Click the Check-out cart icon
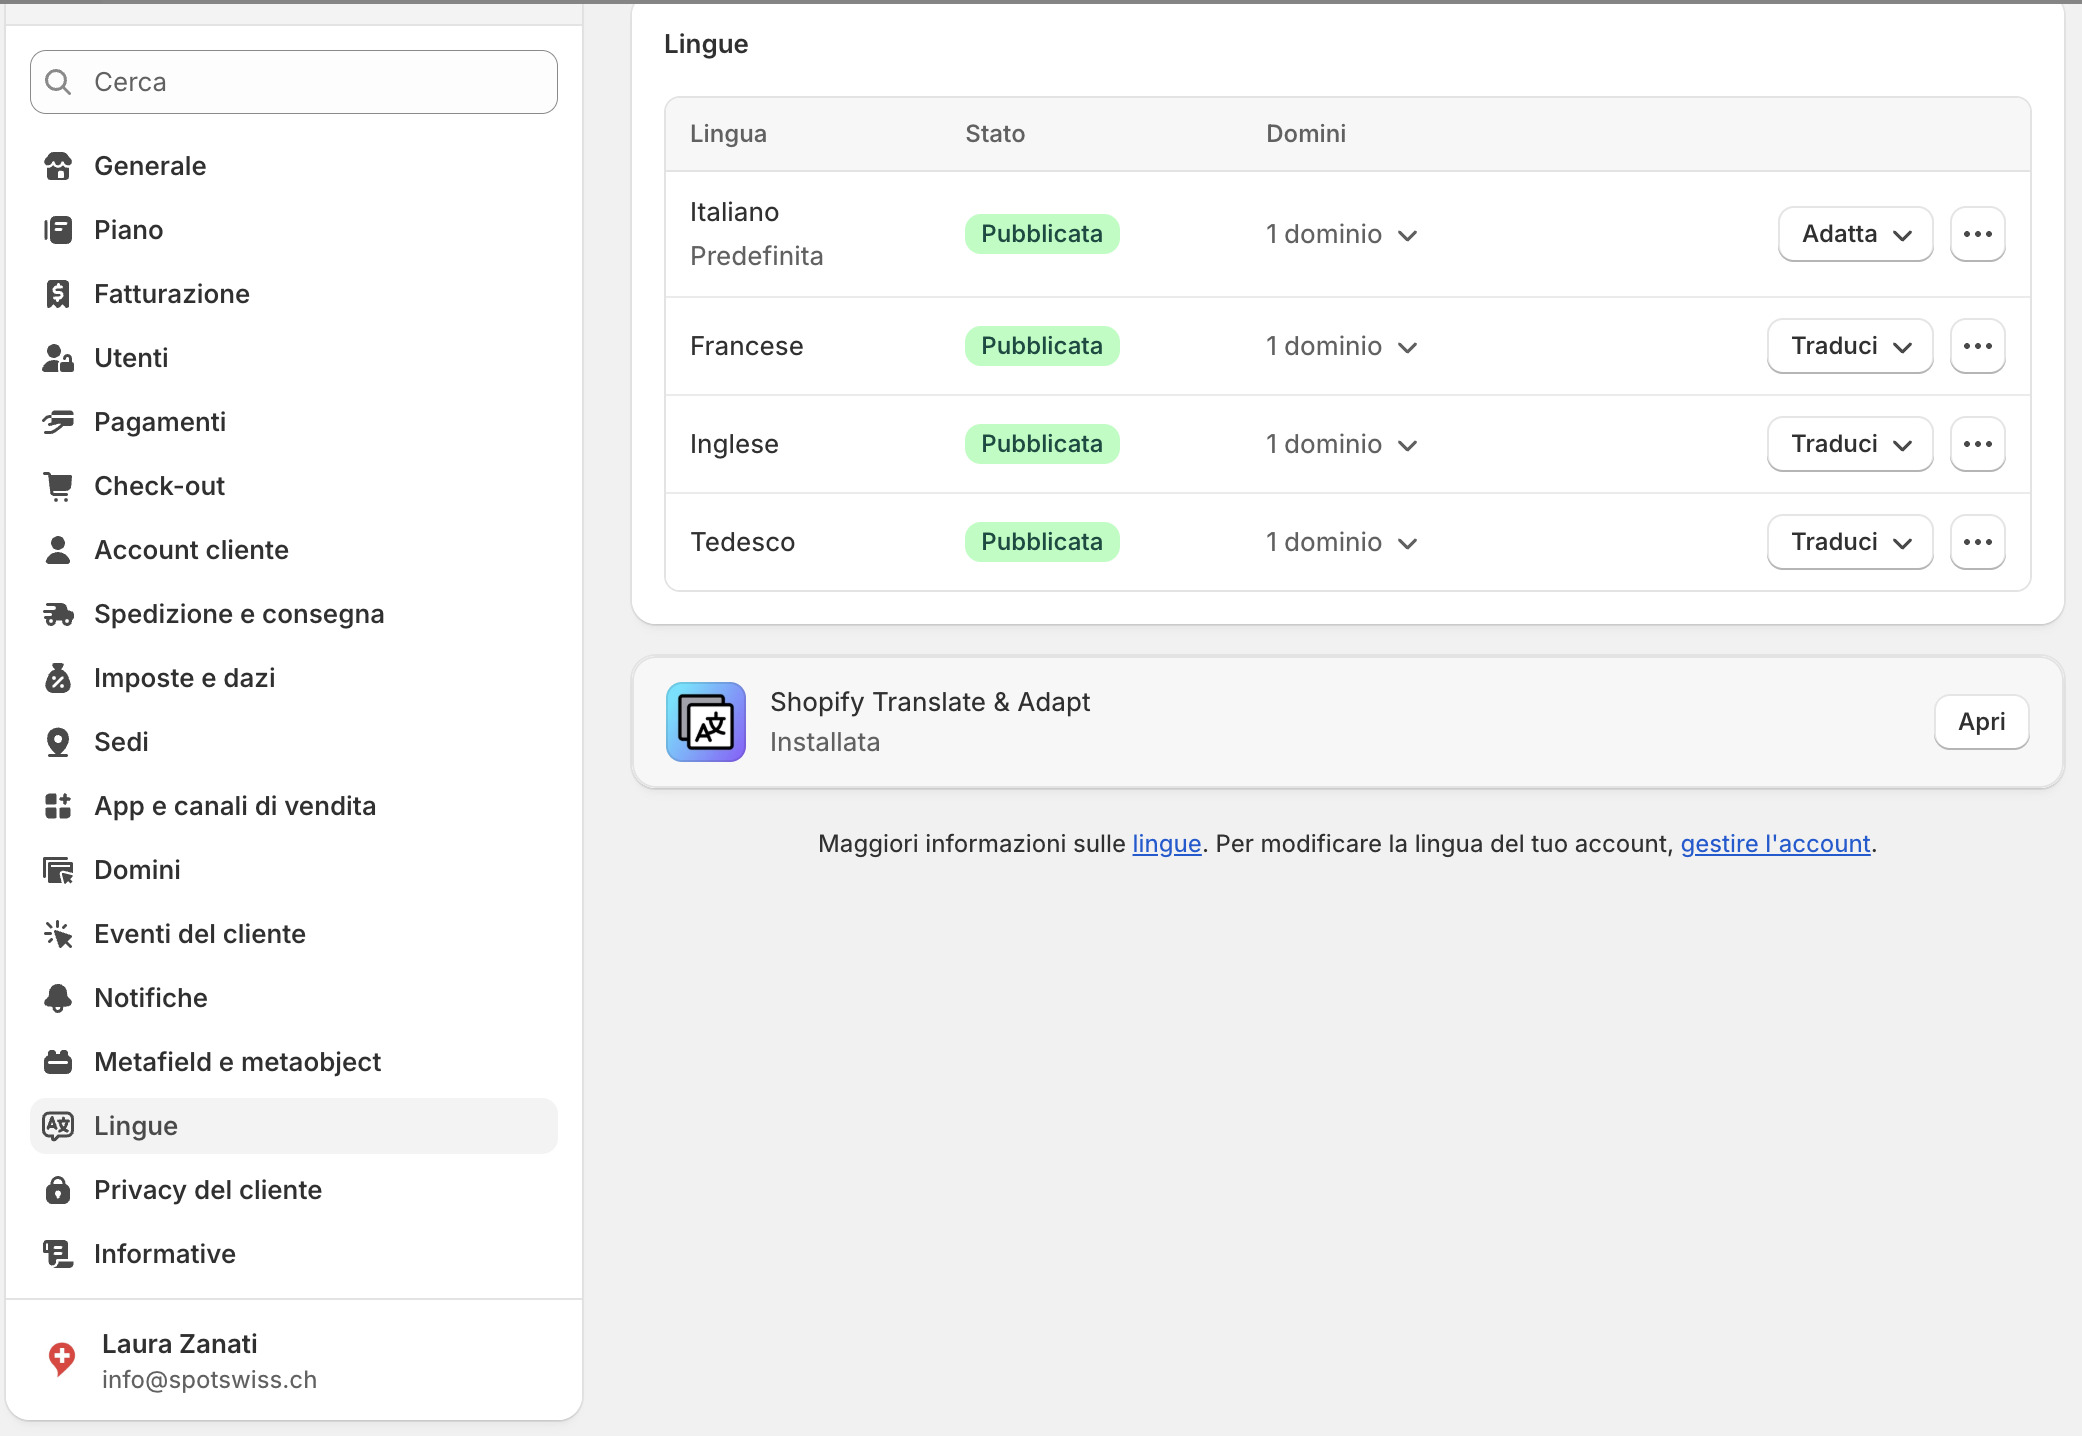Viewport: 2082px width, 1436px height. tap(58, 486)
